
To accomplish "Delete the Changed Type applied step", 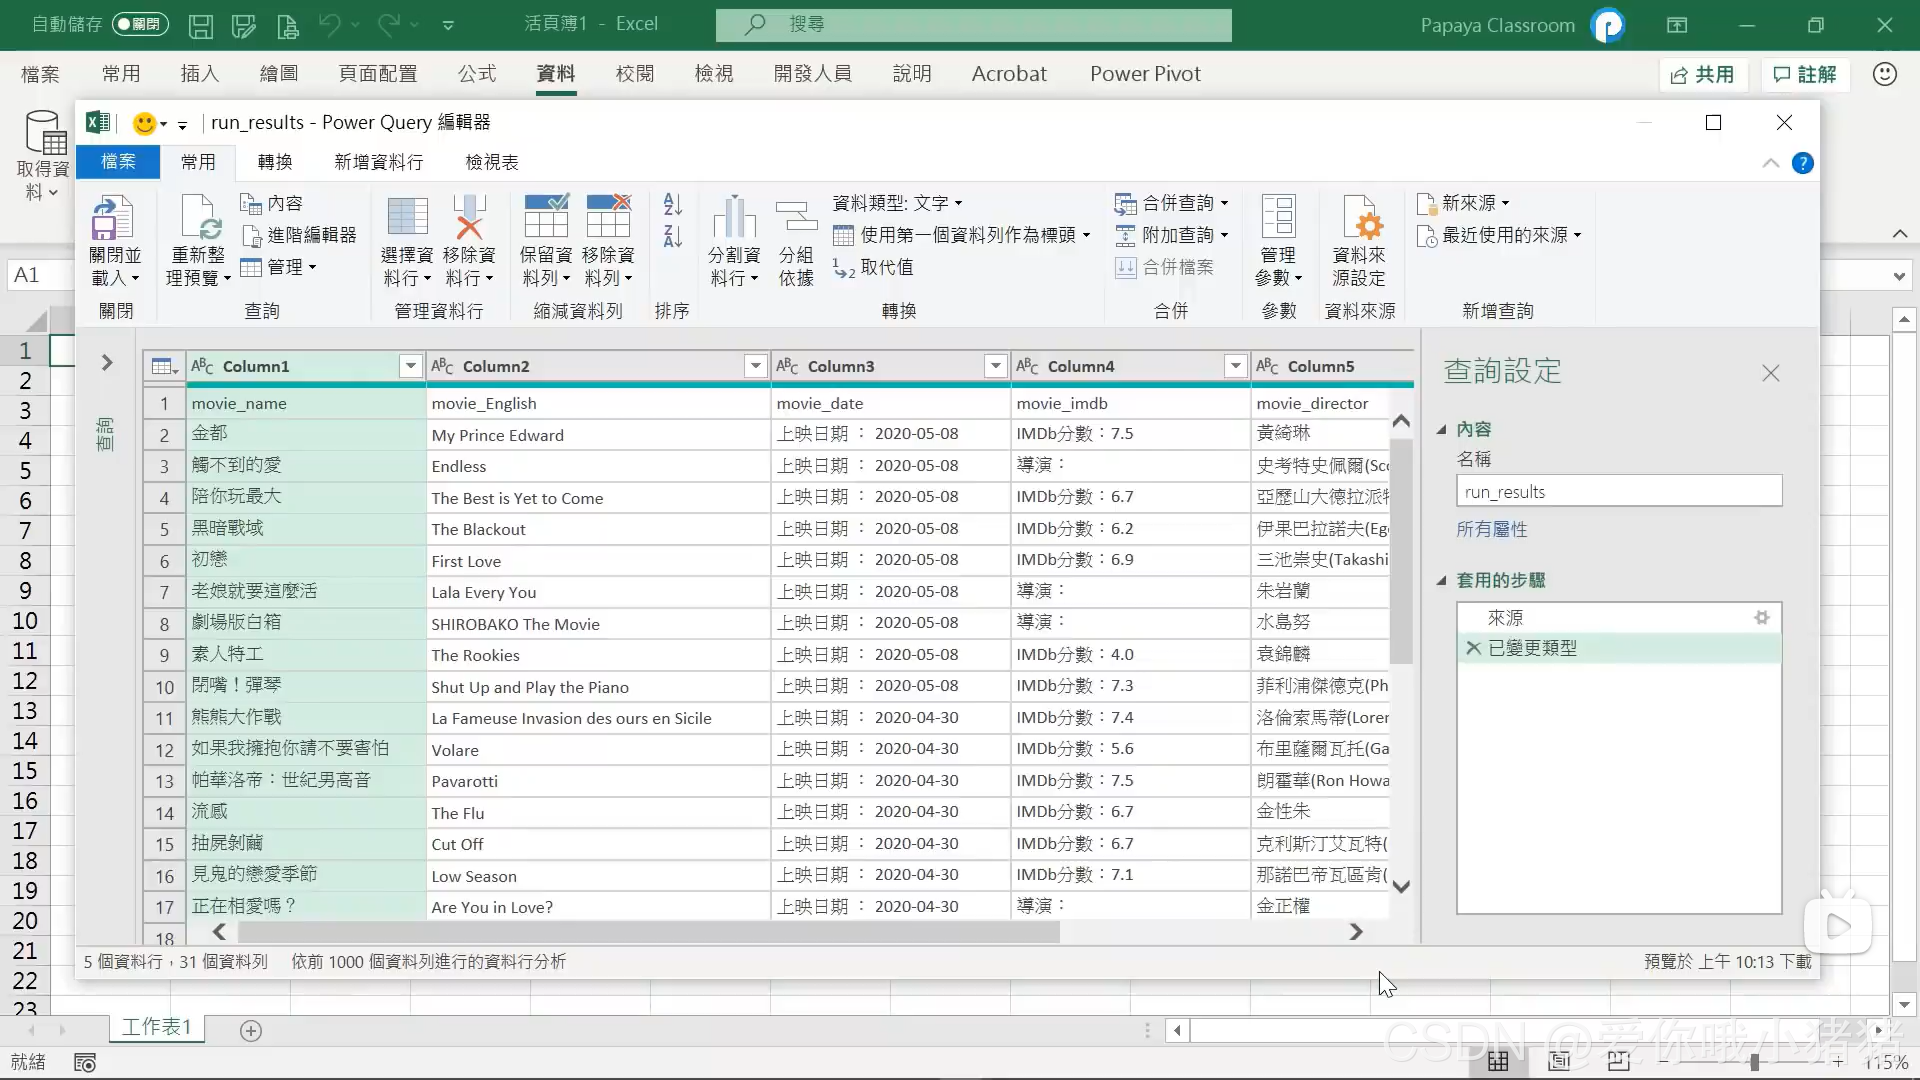I will tap(1473, 648).
